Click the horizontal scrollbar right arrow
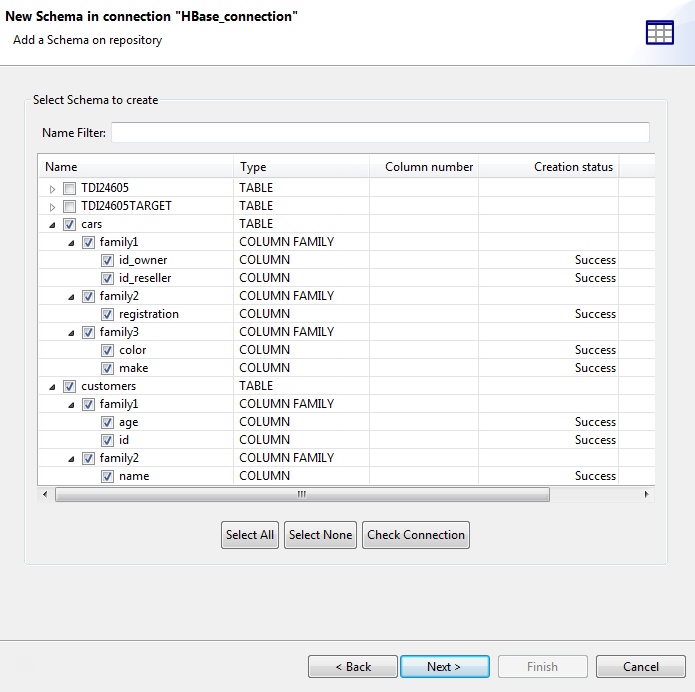 (x=646, y=494)
